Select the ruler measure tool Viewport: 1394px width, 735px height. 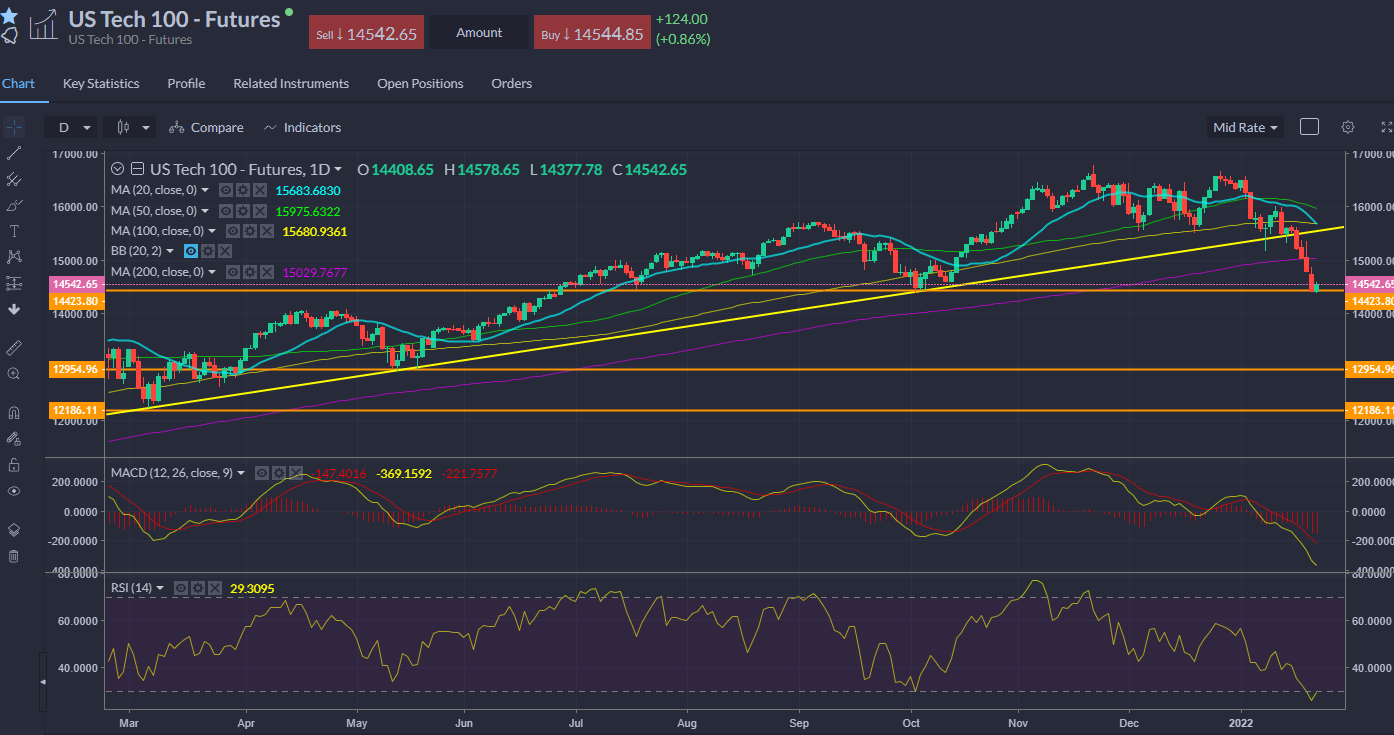(x=14, y=347)
